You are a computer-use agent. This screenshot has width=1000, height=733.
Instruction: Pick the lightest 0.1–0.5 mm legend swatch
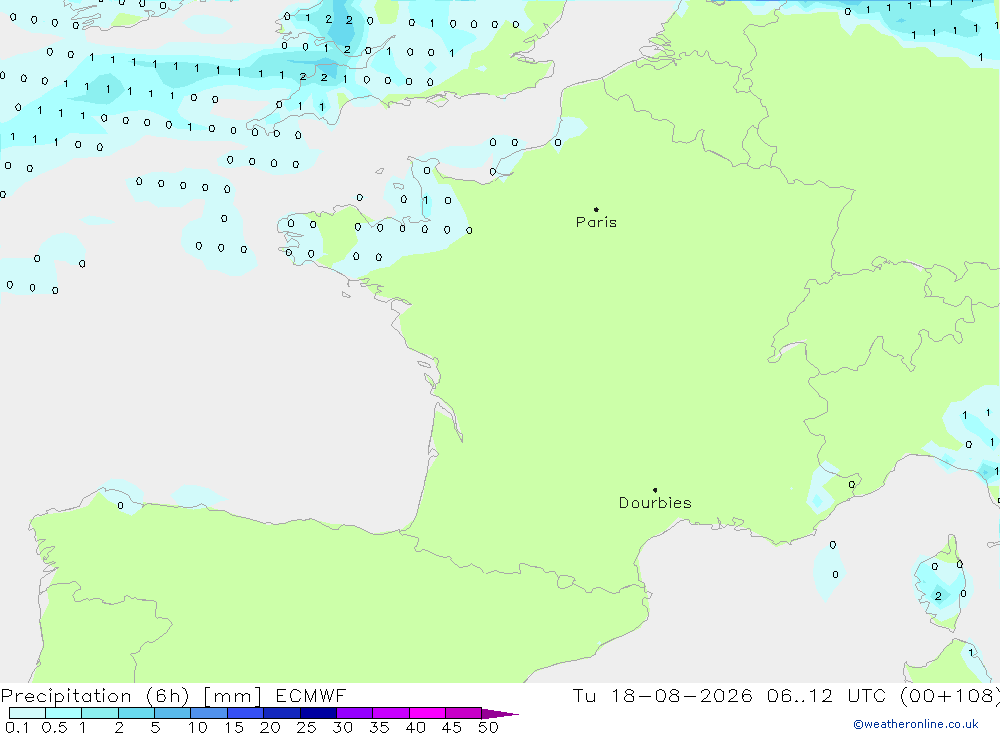[27, 713]
